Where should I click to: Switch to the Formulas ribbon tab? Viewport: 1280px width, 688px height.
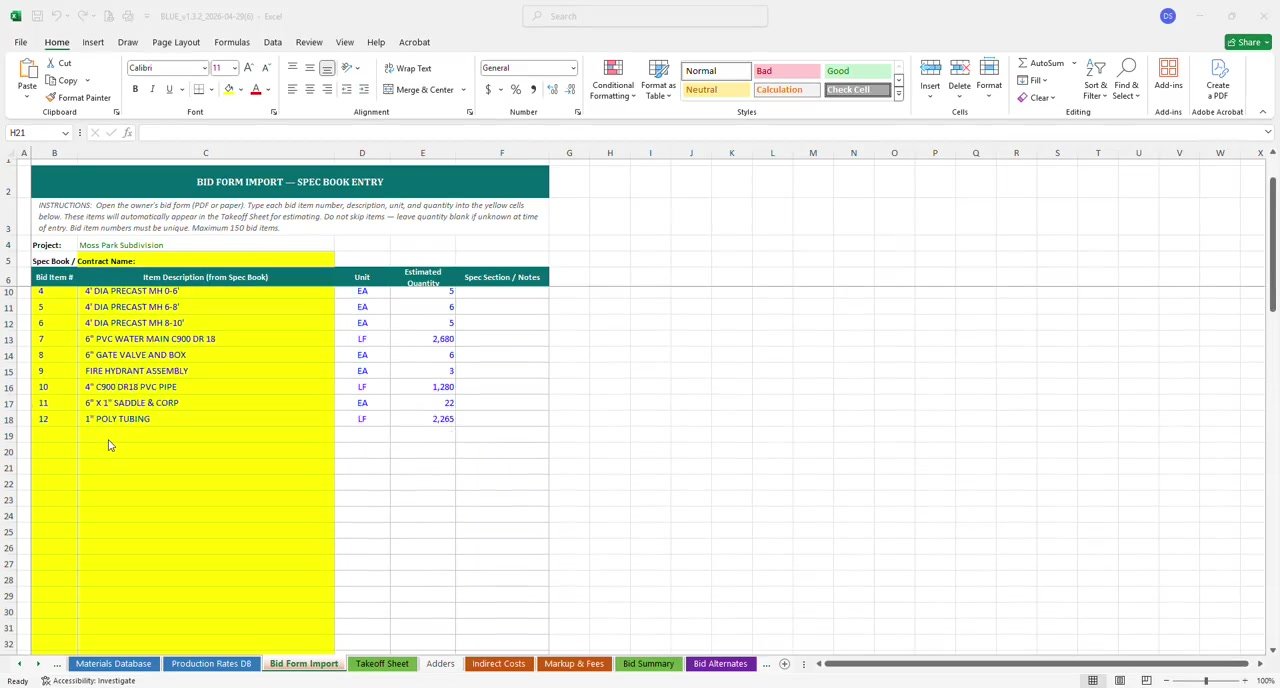pyautogui.click(x=232, y=42)
